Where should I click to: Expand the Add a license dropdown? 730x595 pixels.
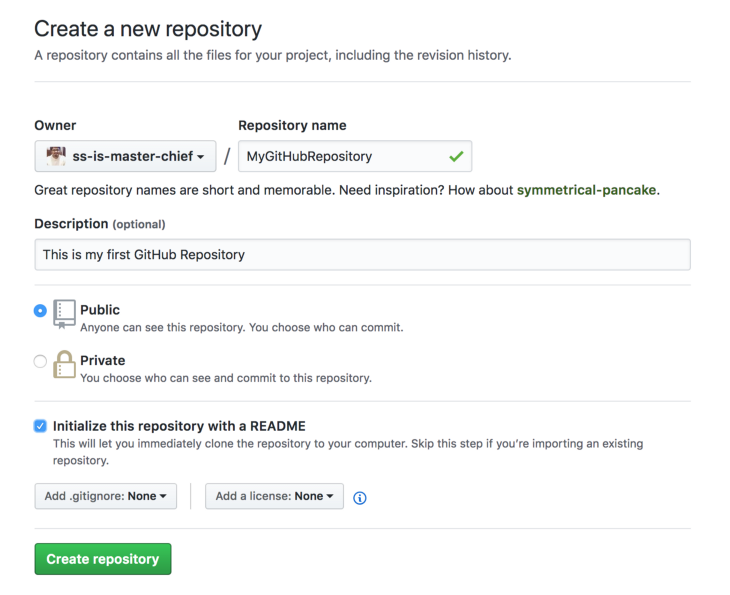[x=274, y=496]
